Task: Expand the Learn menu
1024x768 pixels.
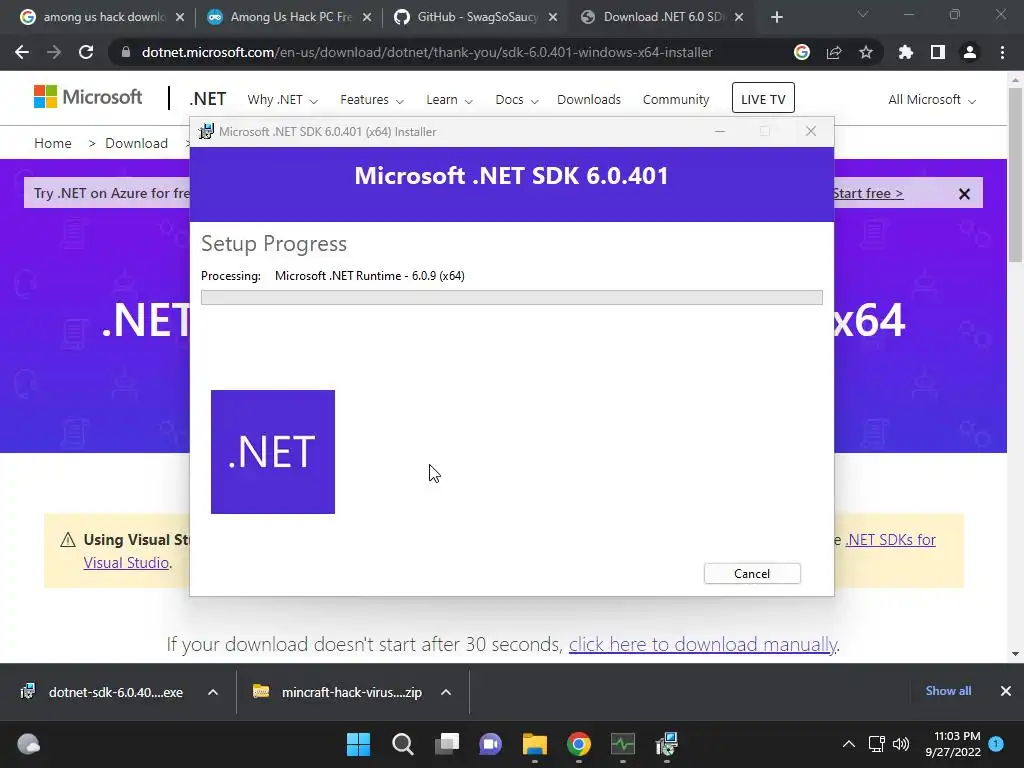Action: 449,100
